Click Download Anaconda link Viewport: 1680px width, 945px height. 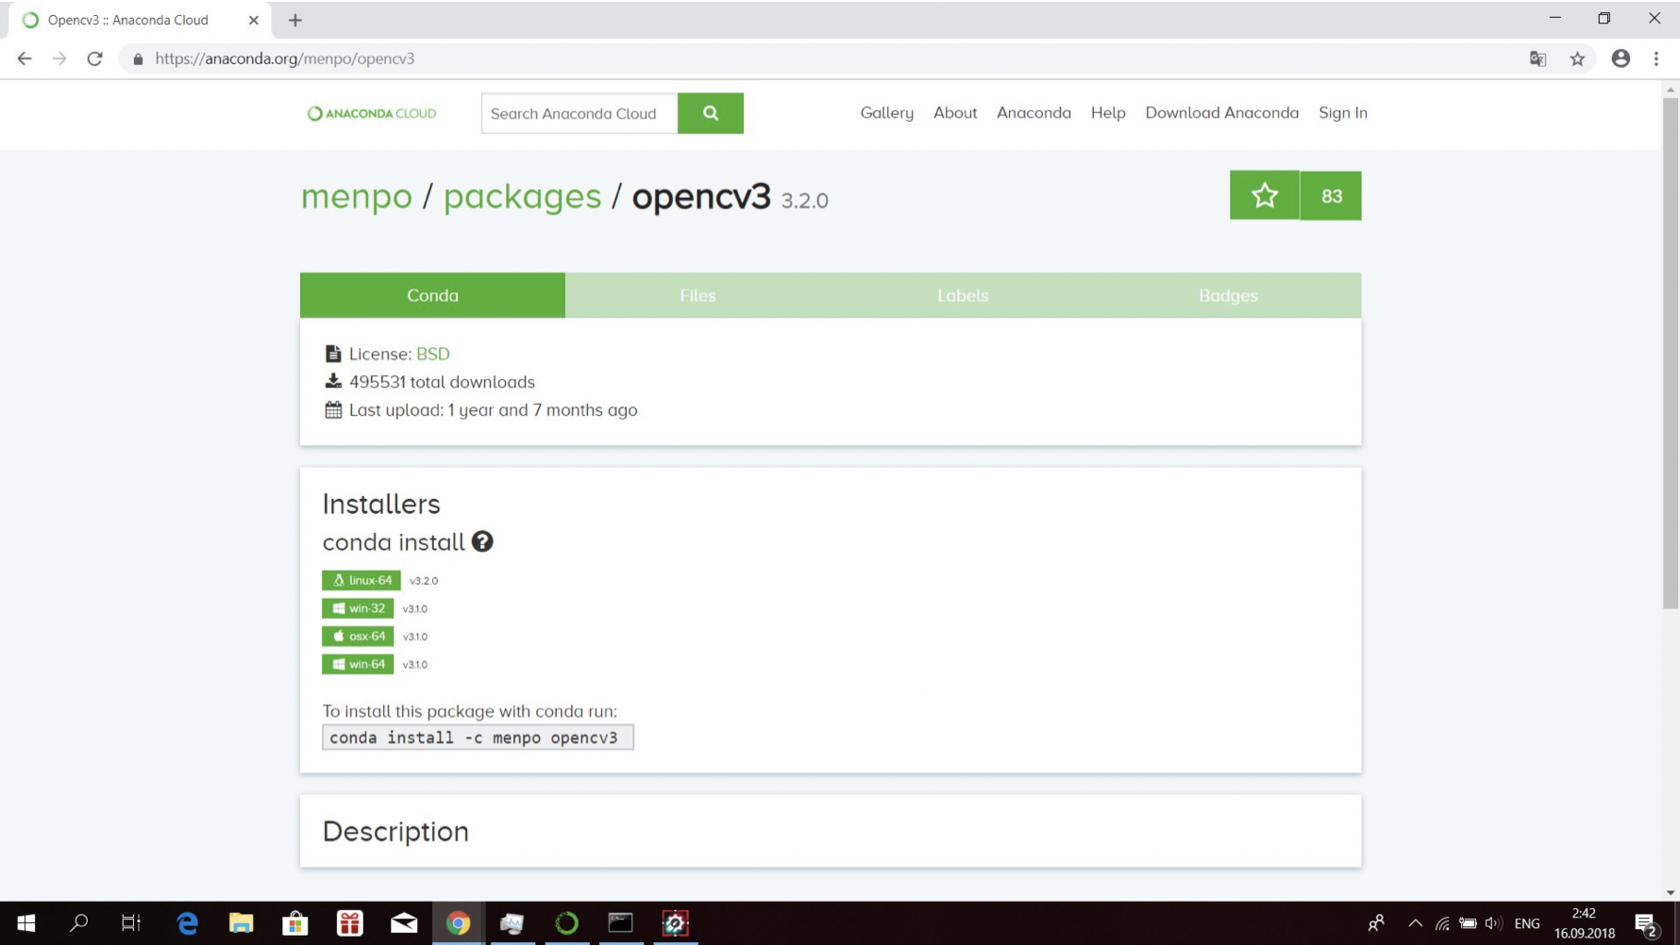point(1221,113)
